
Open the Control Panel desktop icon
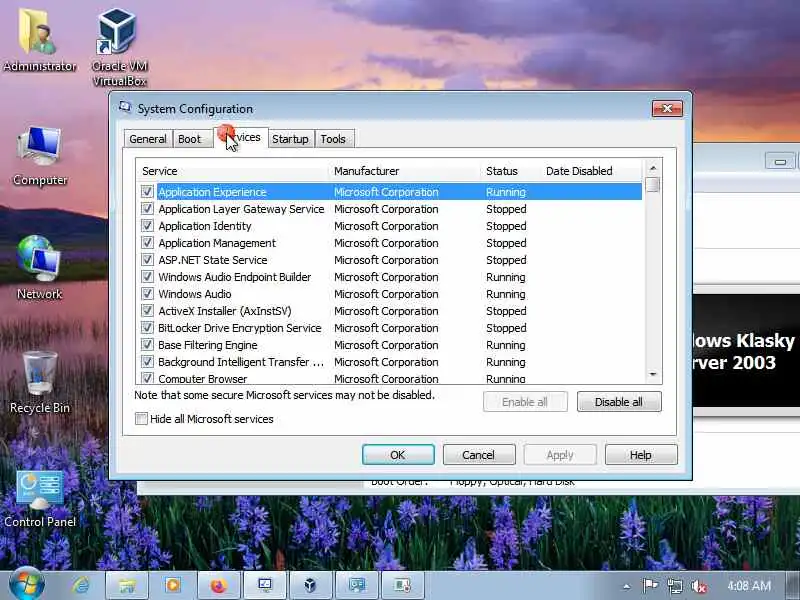pos(40,498)
